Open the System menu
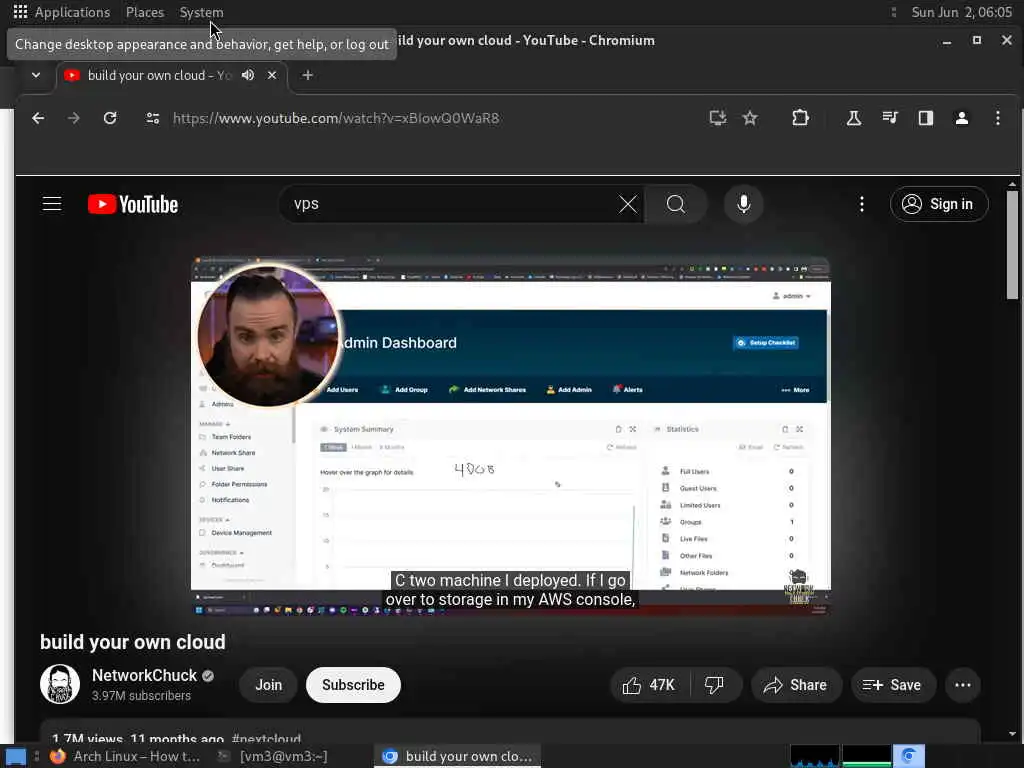Viewport: 1024px width, 768px height. [201, 12]
